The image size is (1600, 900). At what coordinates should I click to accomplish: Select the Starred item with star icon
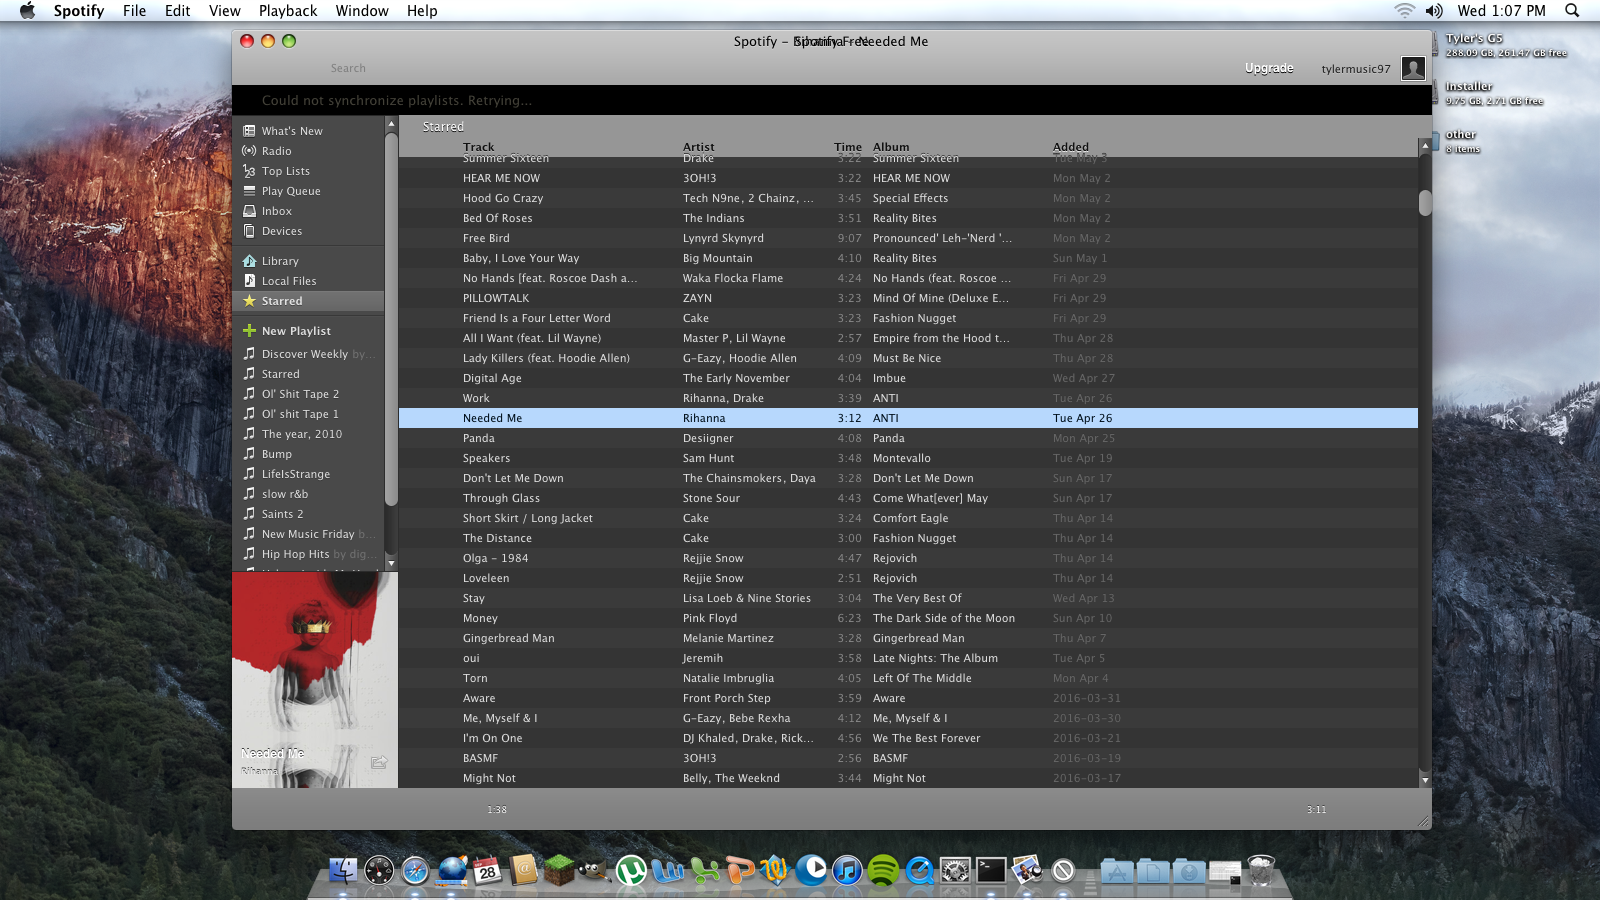pos(308,301)
